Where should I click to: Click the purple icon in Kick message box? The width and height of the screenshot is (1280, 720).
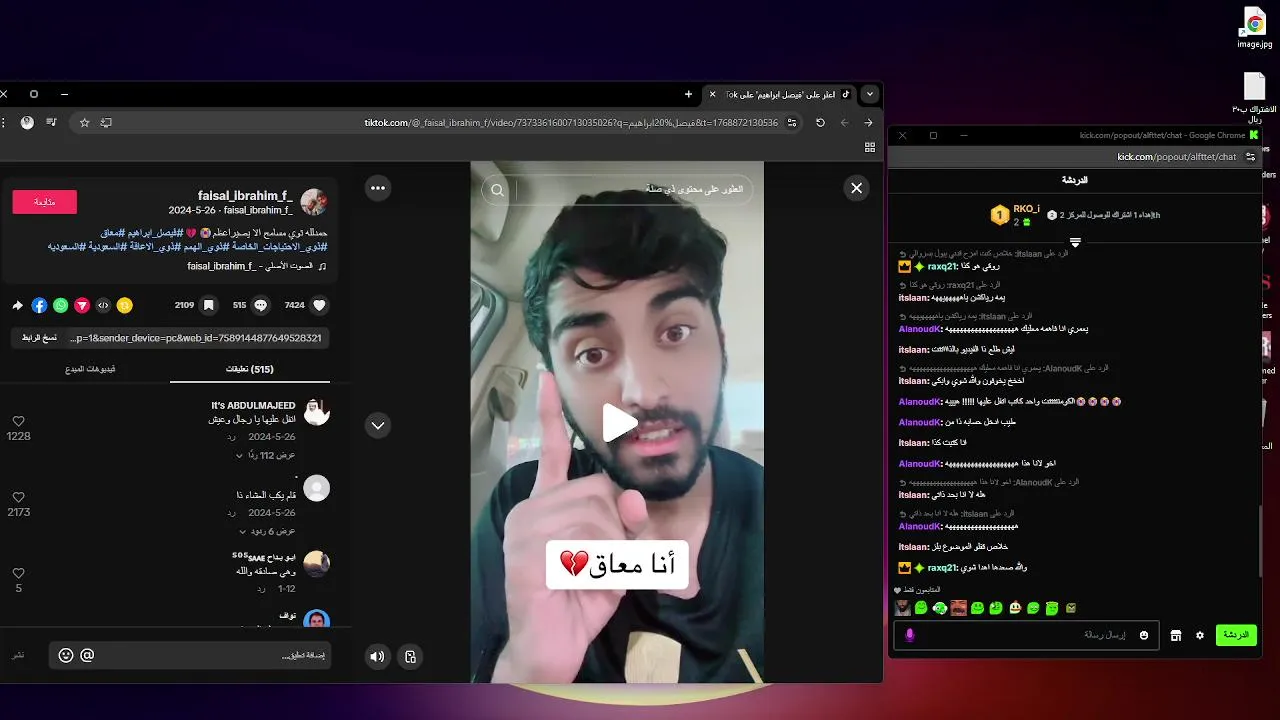pos(910,635)
